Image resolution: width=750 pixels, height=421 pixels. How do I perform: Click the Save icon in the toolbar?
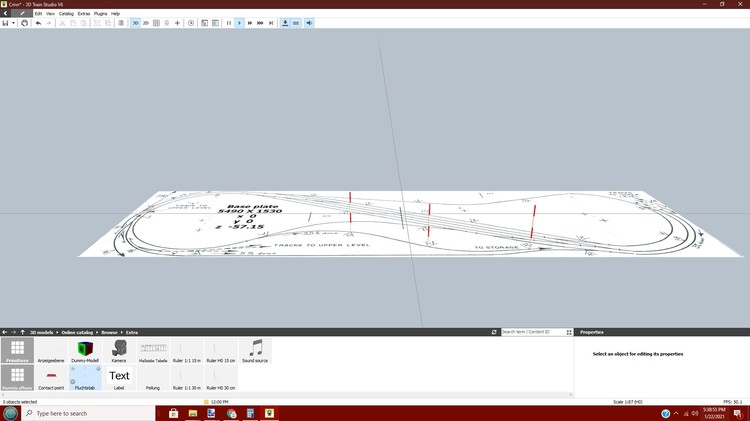[5, 22]
